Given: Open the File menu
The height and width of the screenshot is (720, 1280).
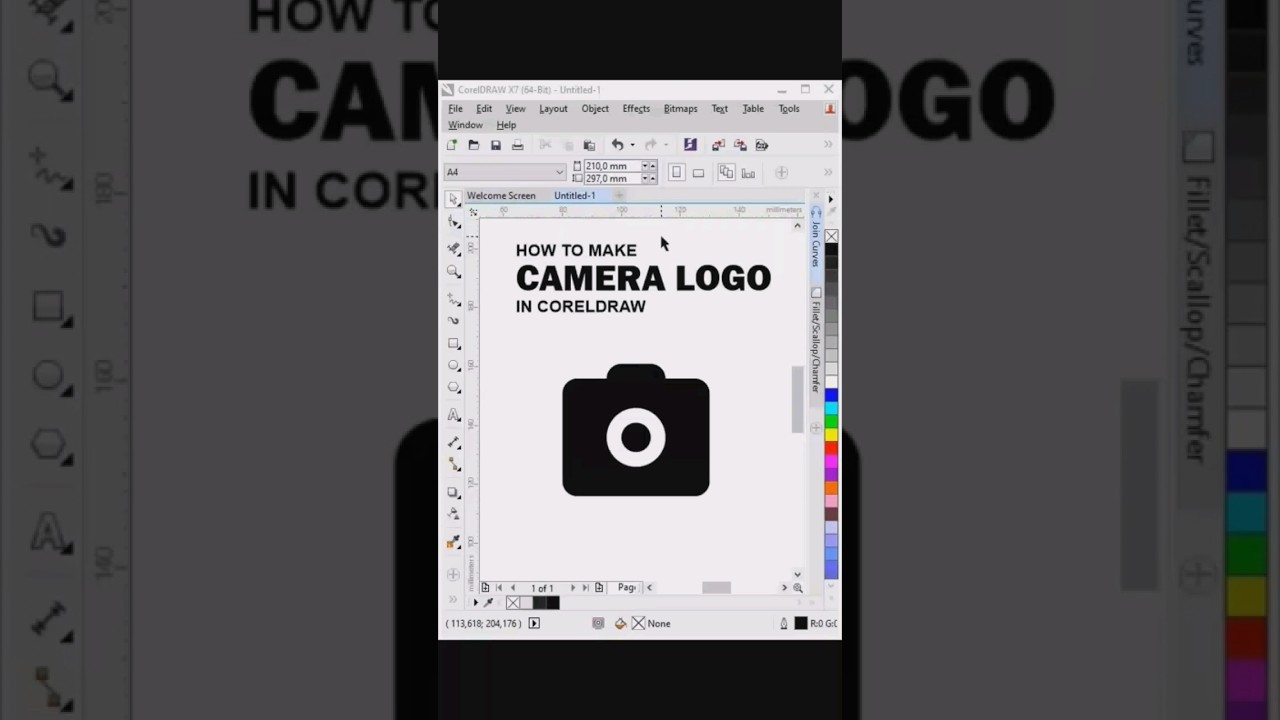Looking at the screenshot, I should pyautogui.click(x=455, y=108).
